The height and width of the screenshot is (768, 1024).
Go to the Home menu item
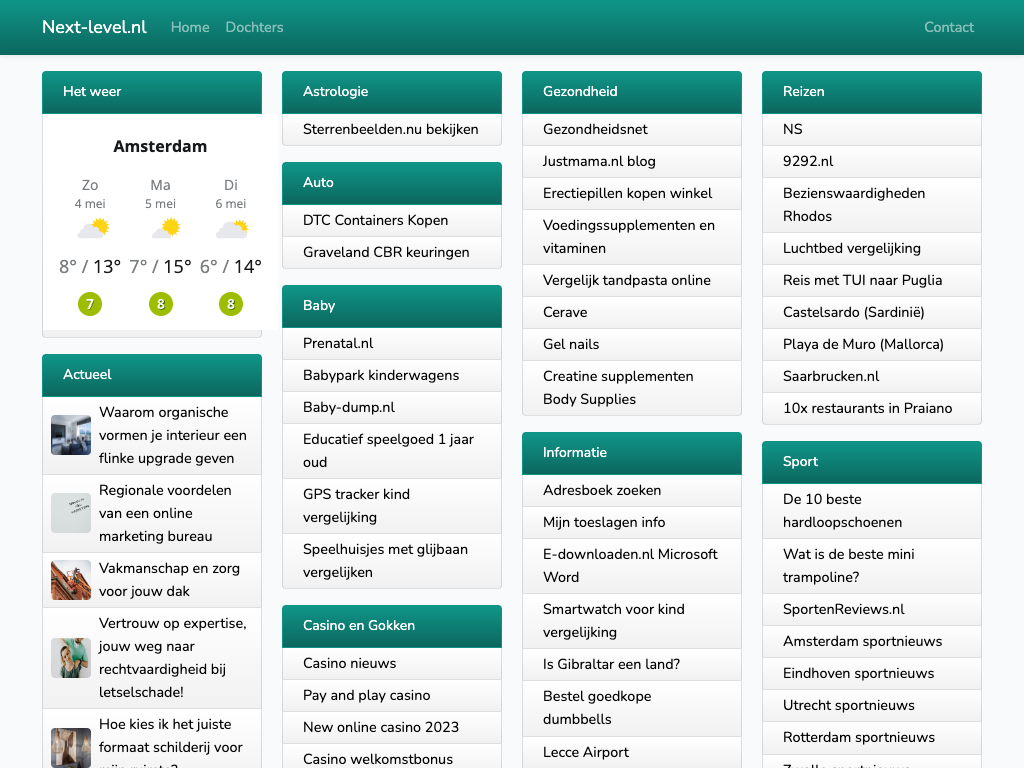click(x=190, y=27)
